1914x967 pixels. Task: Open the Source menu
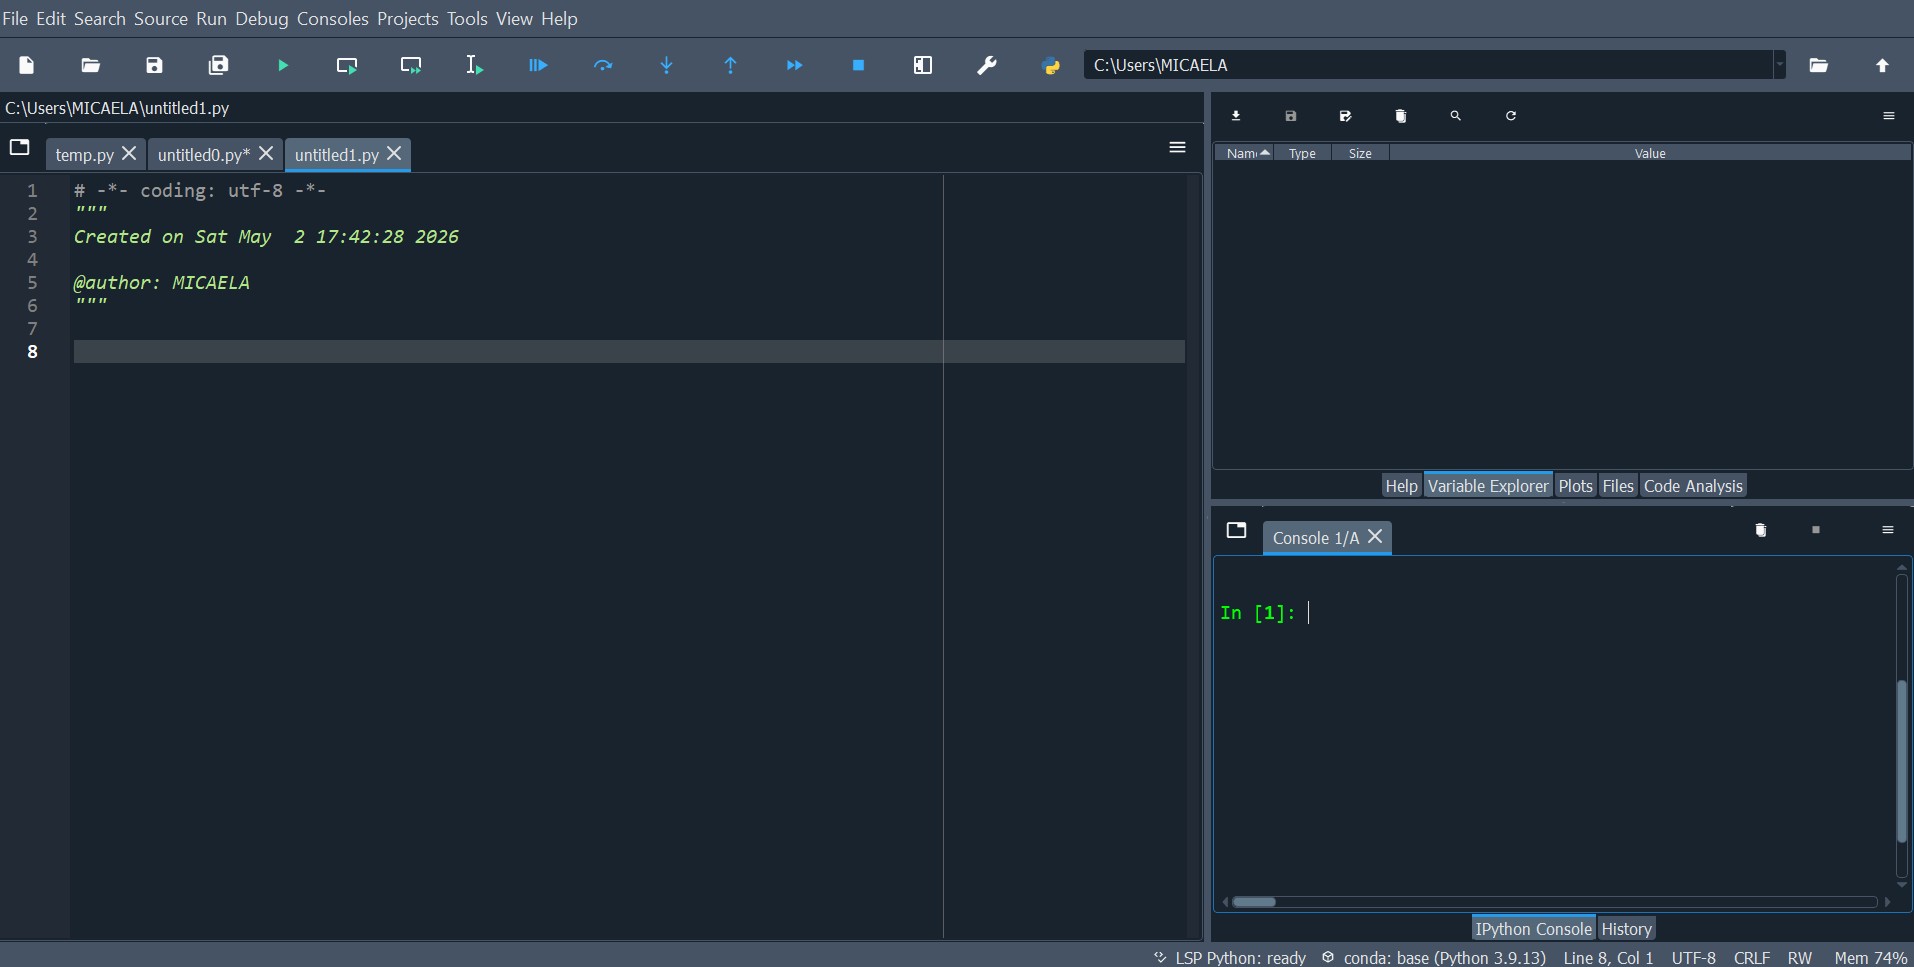pyautogui.click(x=161, y=19)
